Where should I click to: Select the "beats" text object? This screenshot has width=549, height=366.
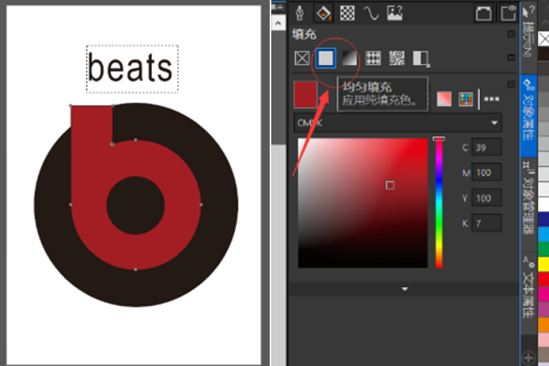[x=130, y=68]
